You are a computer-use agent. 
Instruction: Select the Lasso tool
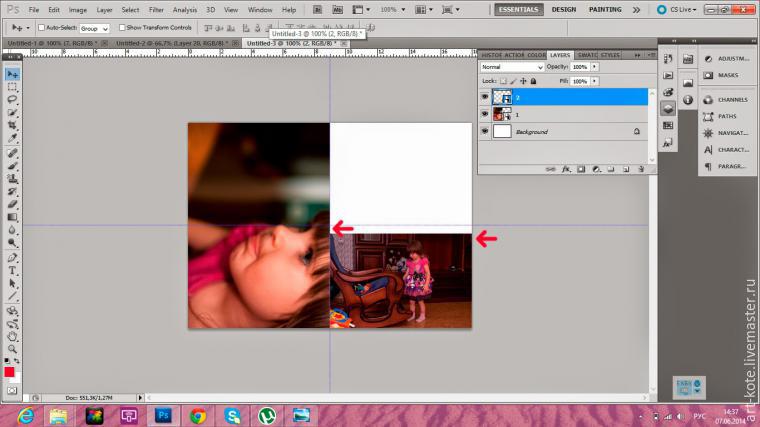pyautogui.click(x=12, y=100)
